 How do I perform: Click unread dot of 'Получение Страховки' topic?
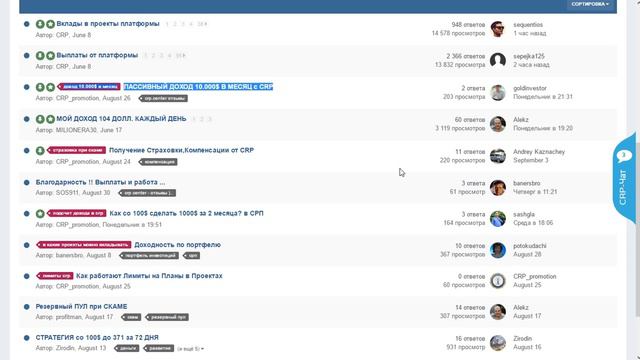[27, 151]
